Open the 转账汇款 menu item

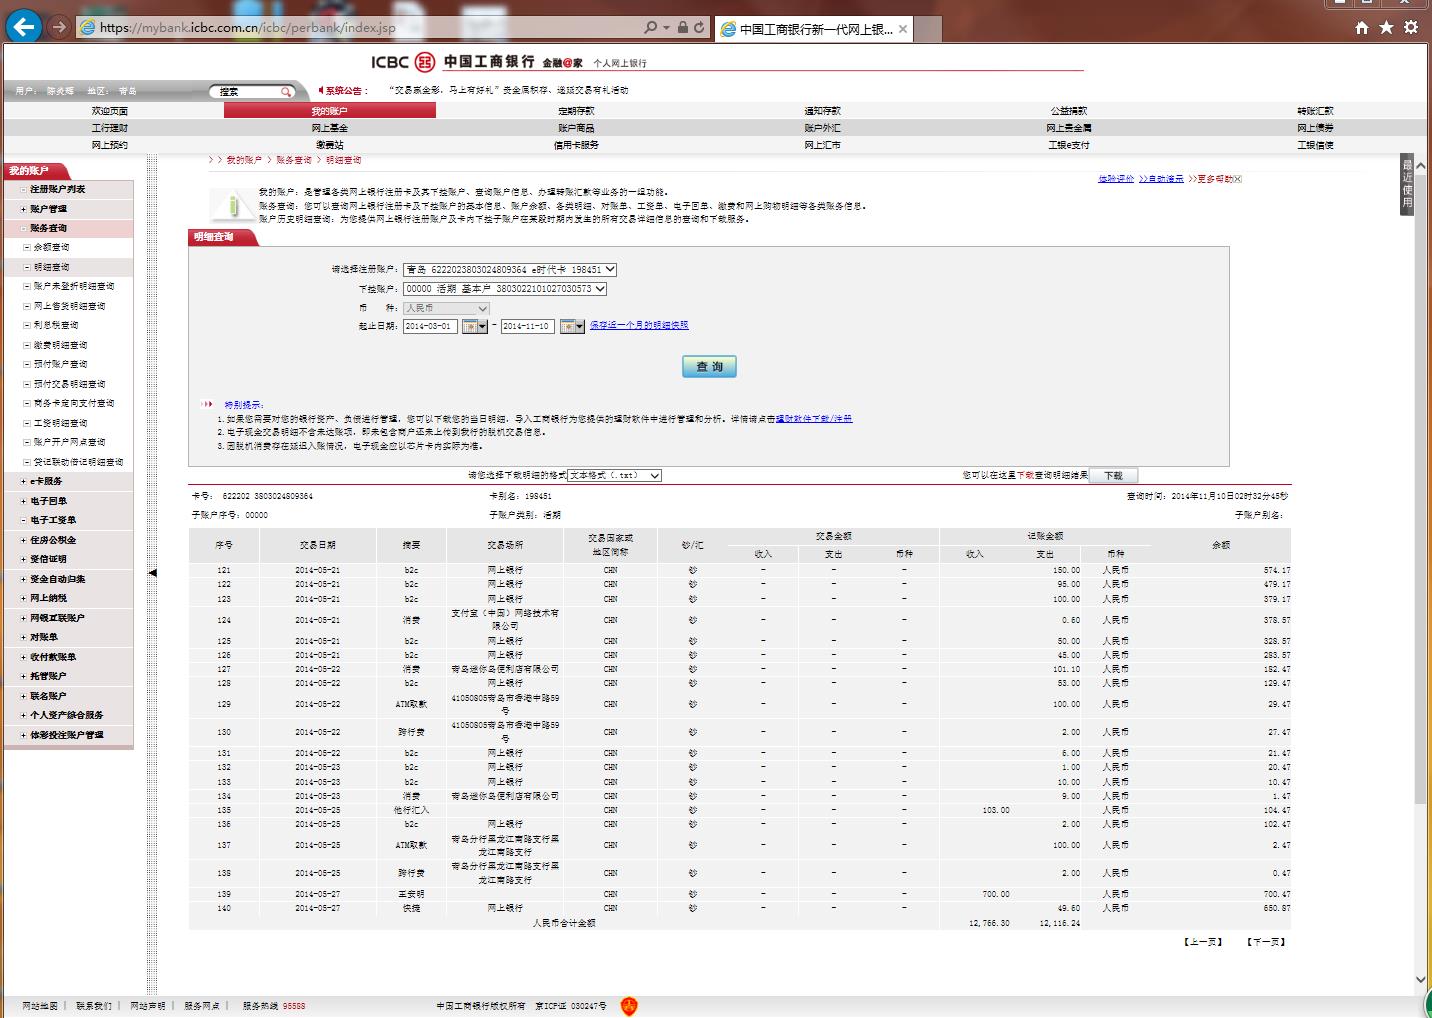(1315, 111)
